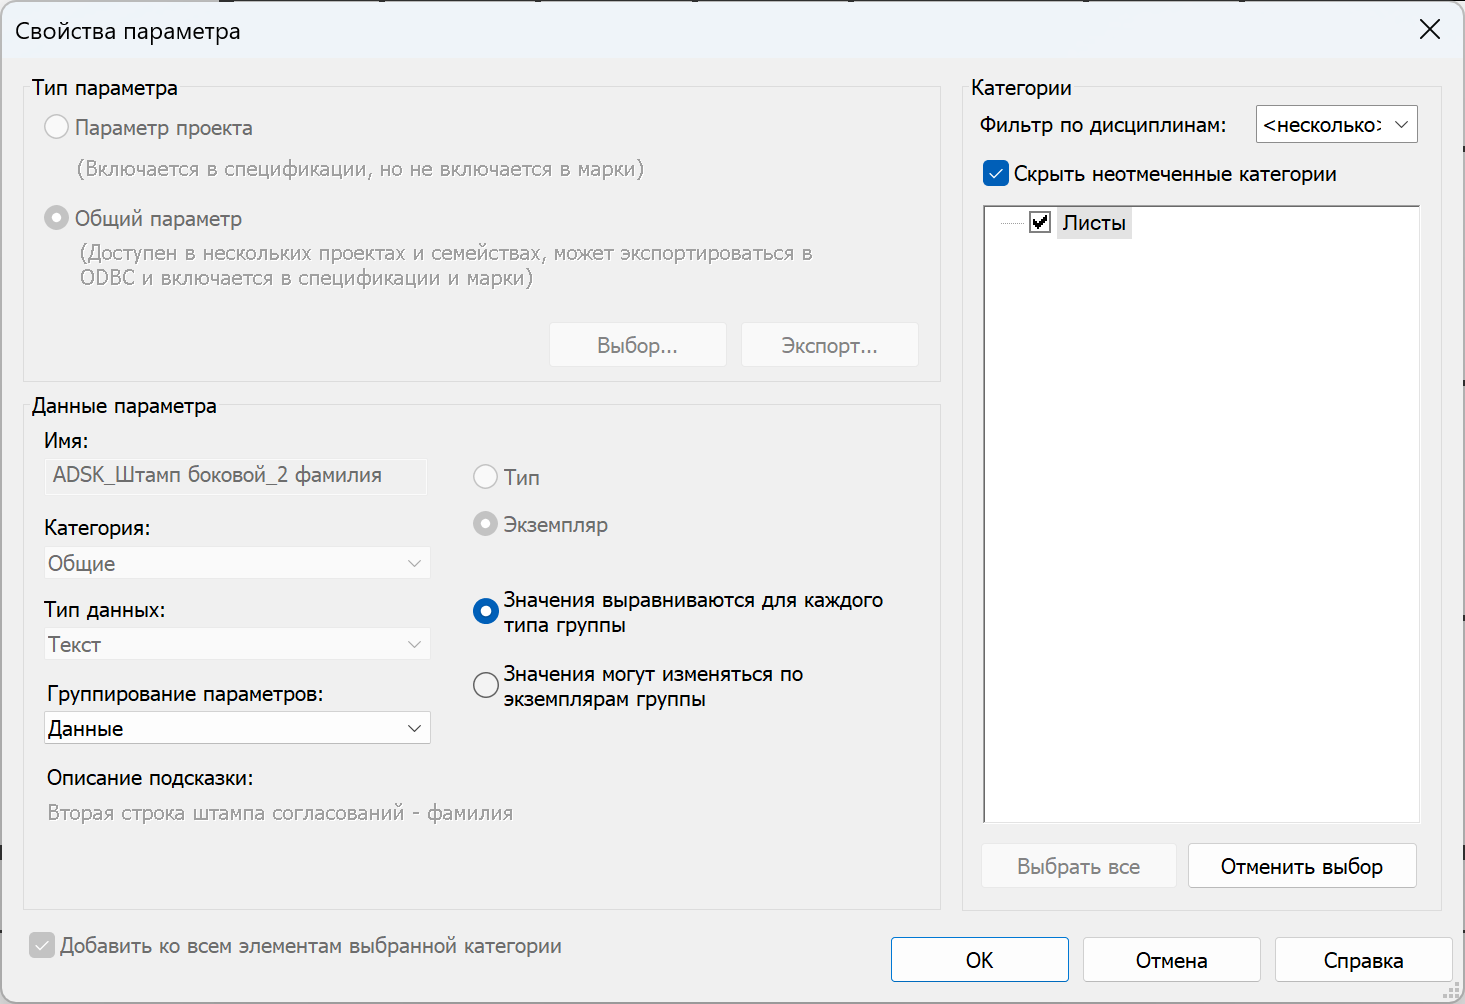This screenshot has width=1465, height=1004.
Task: Click the Имя parameter name field
Action: coord(236,476)
